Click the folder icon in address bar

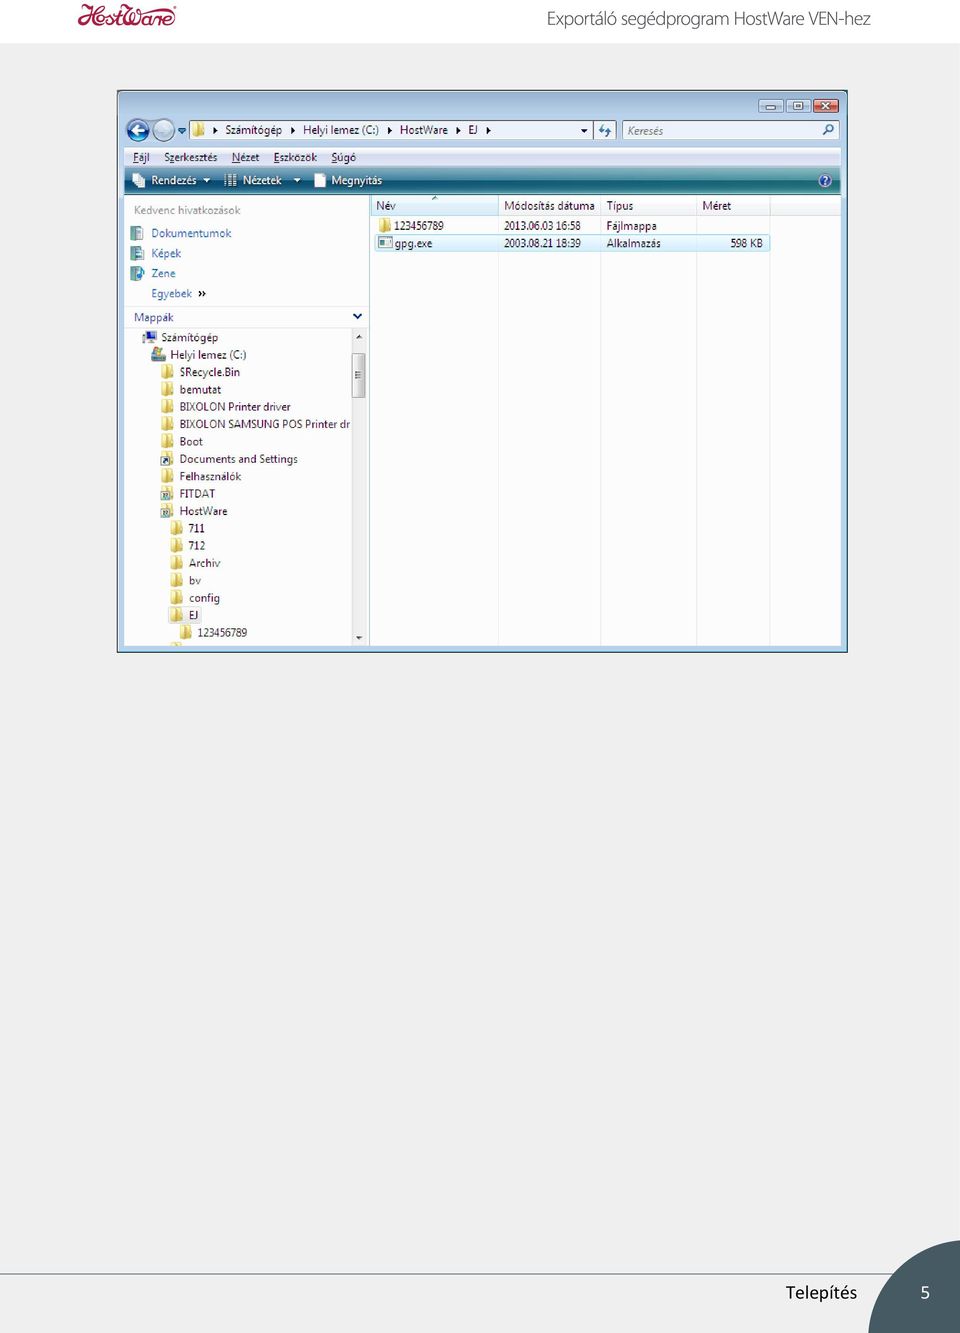(199, 130)
